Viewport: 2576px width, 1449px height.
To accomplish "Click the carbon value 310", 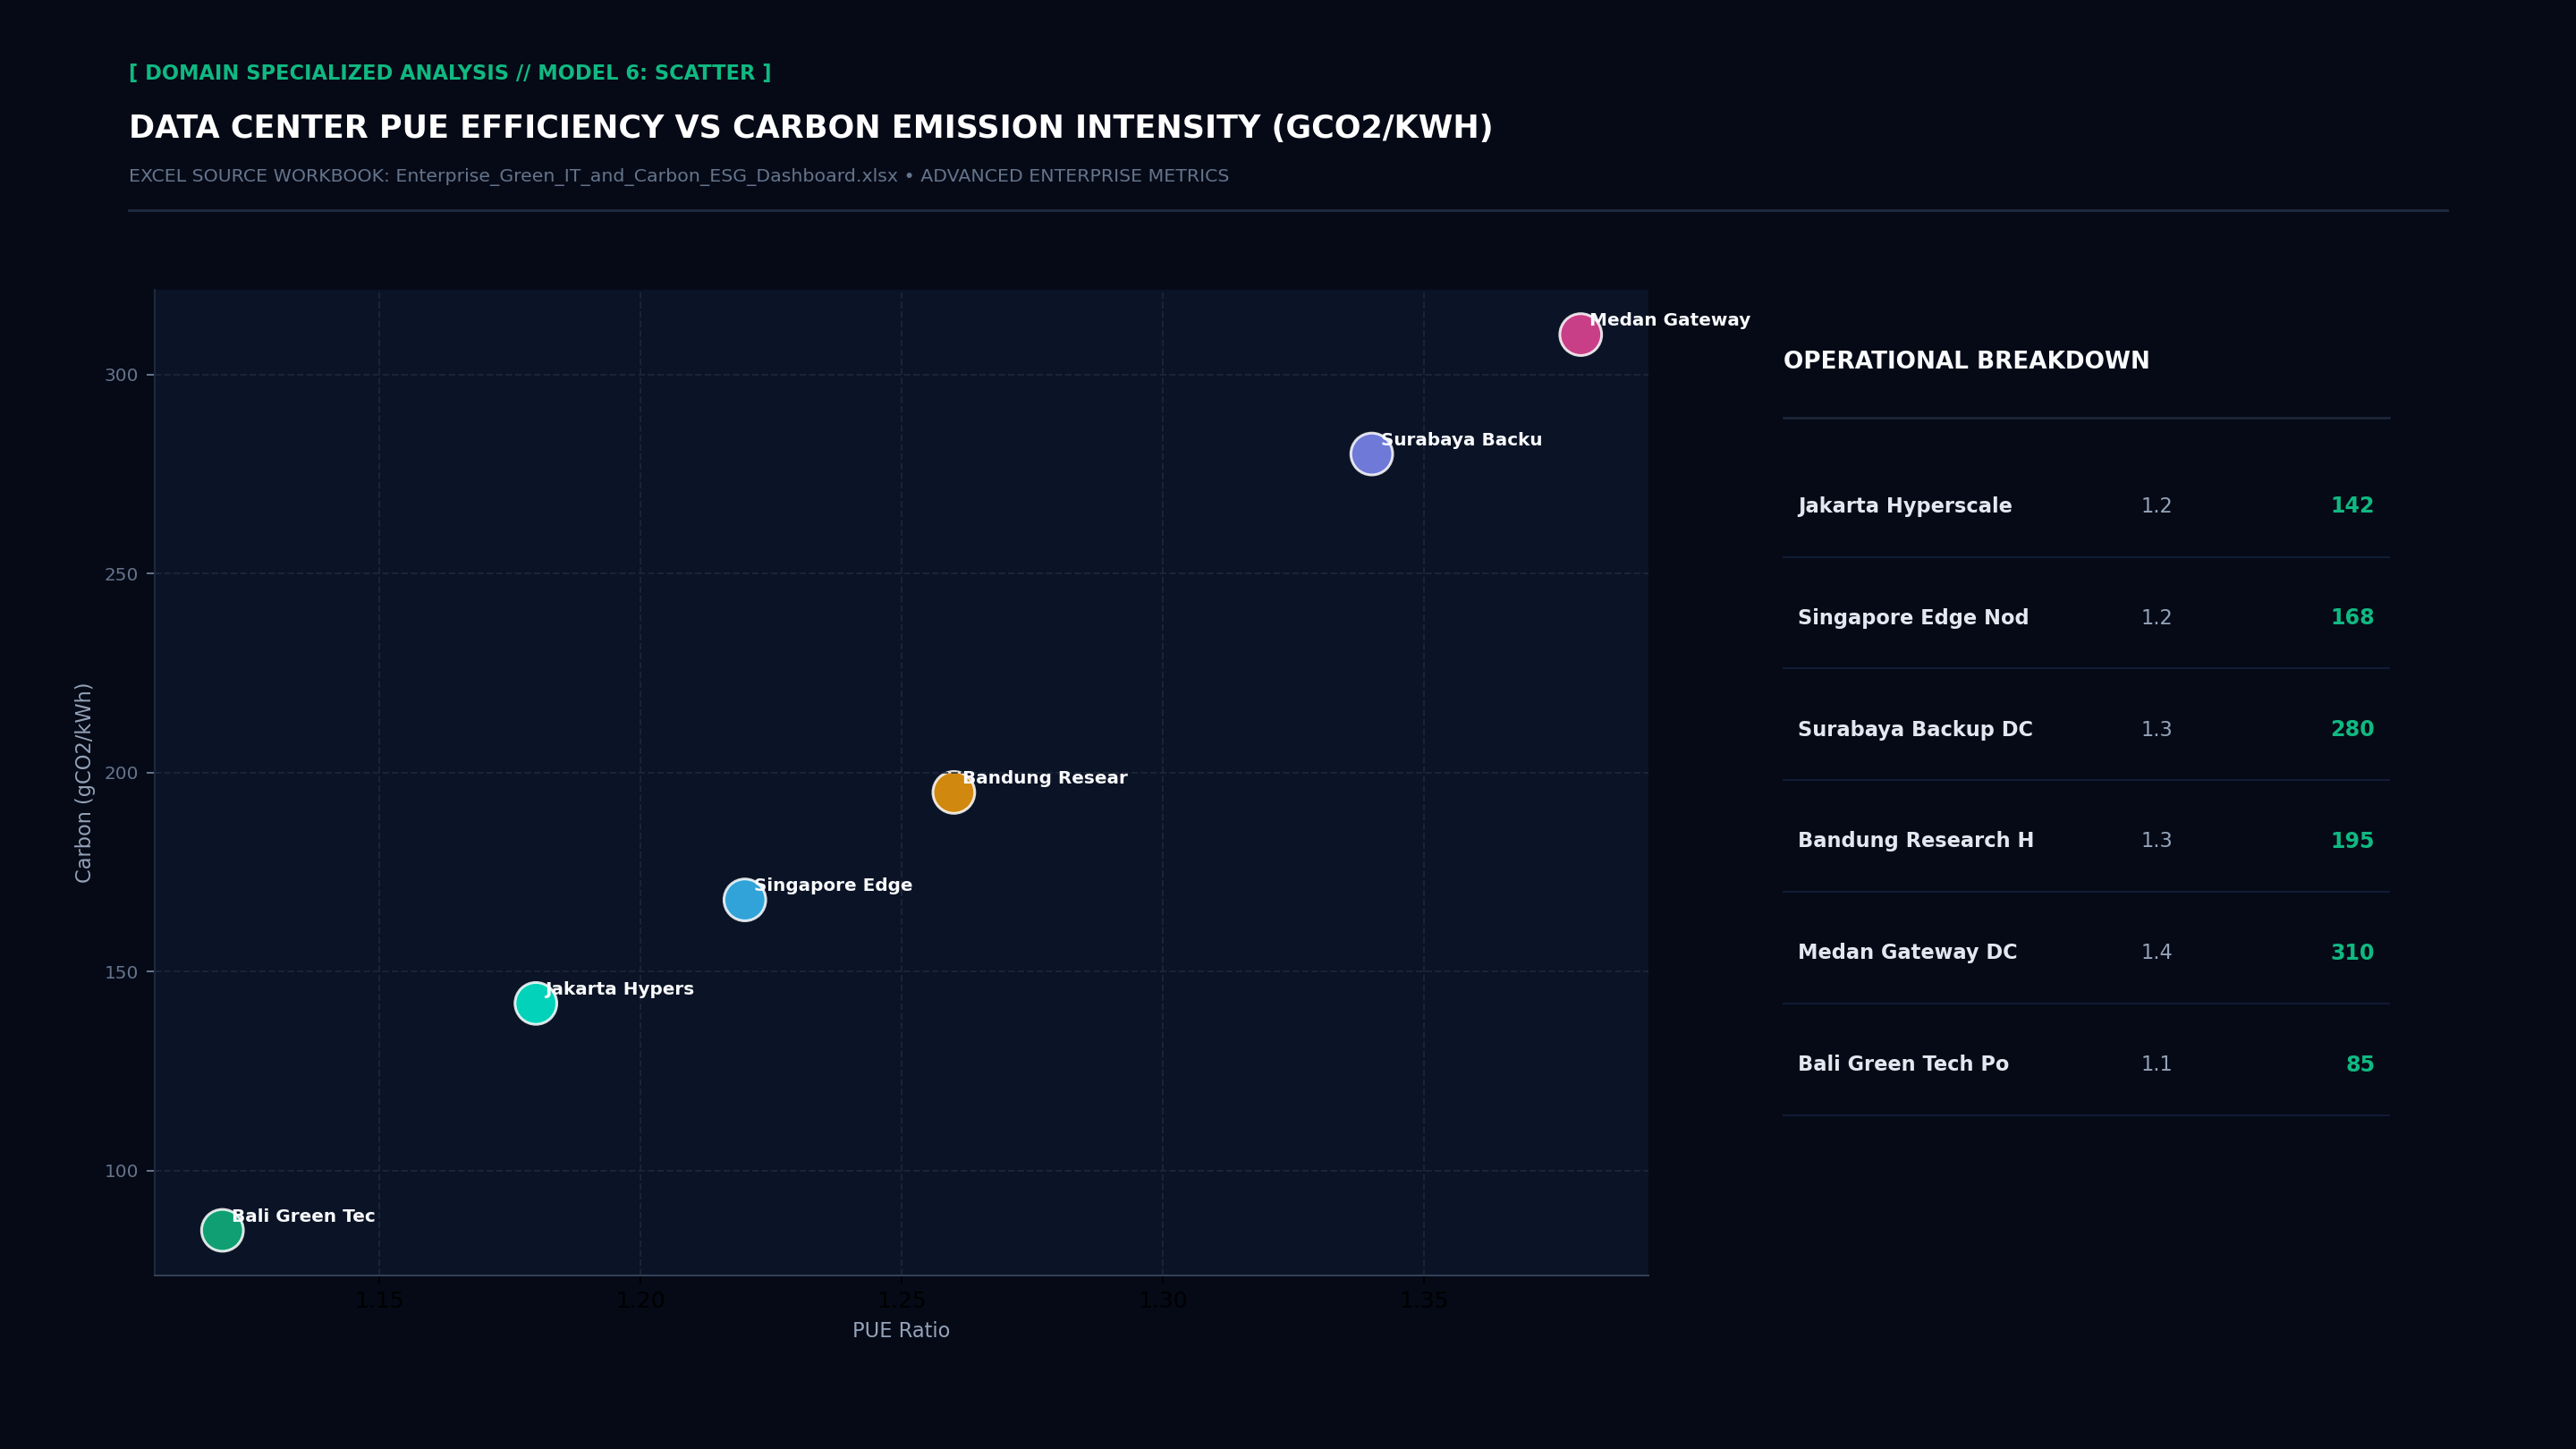I will coord(2352,953).
